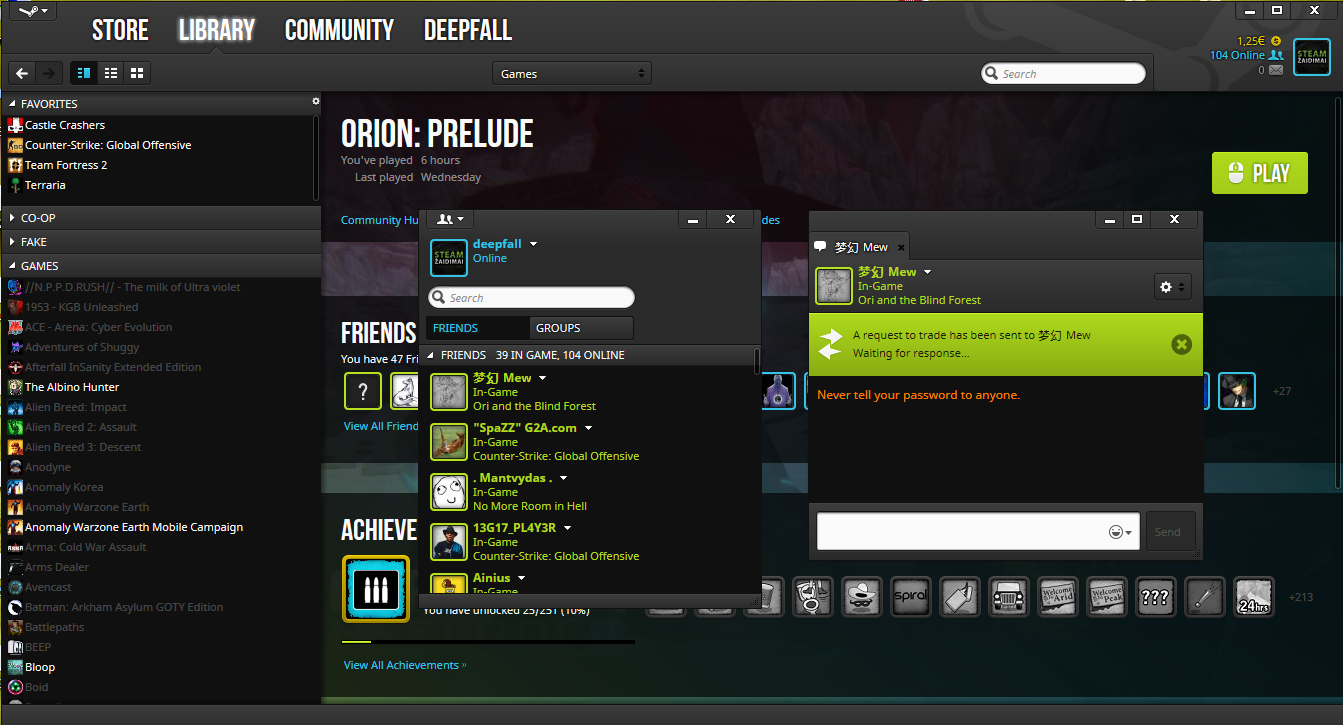Screen dimensions: 1343x725
Task: Click the Welcome to Peak achievement icon
Action: (x=1106, y=597)
